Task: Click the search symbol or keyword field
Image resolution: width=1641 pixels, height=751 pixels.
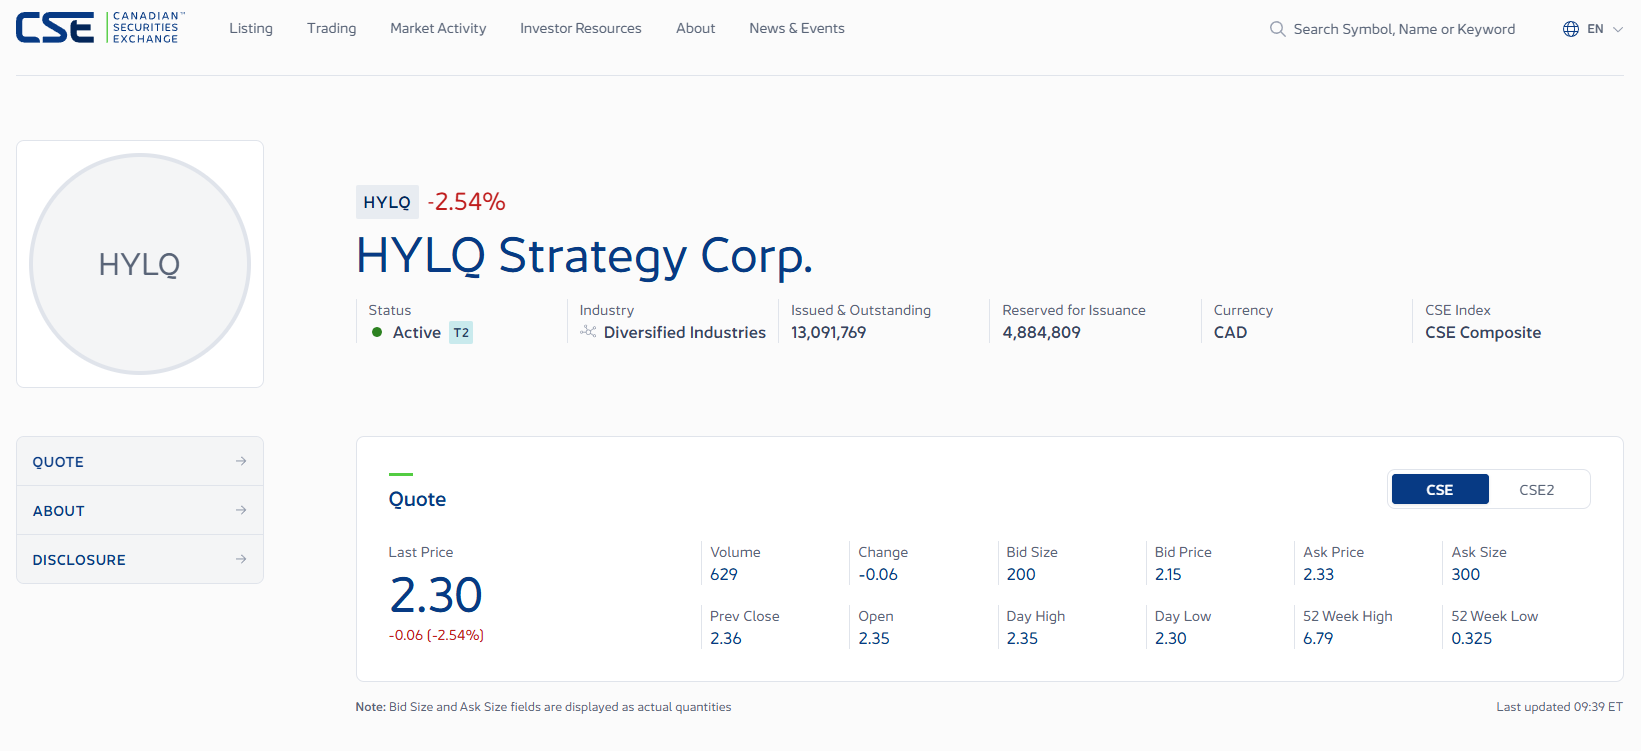Action: 1404,29
